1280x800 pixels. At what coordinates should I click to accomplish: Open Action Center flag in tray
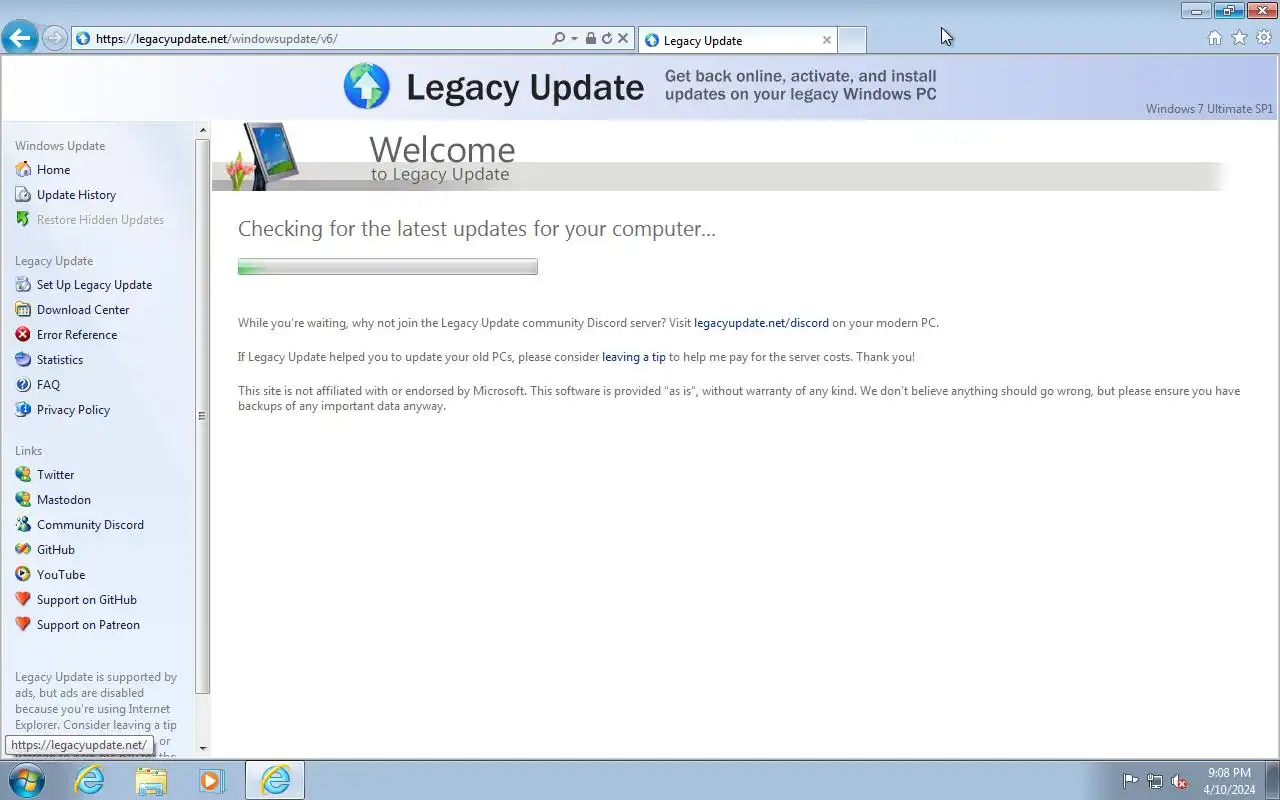[x=1130, y=781]
